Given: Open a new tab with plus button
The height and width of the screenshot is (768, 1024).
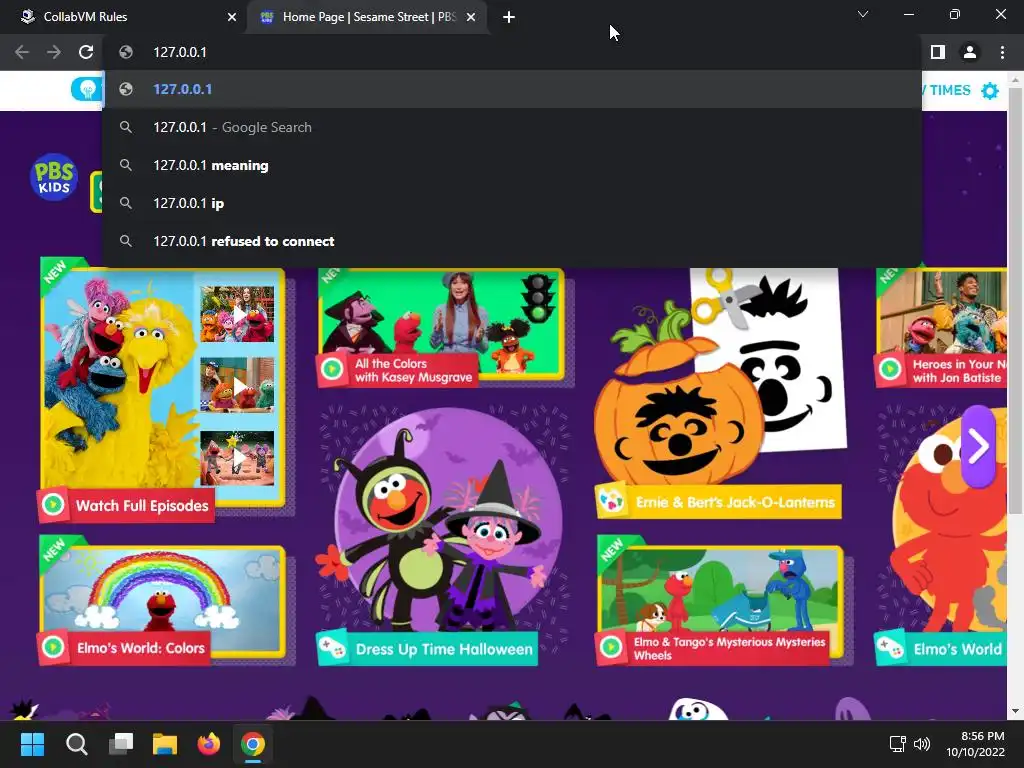Looking at the screenshot, I should [509, 18].
